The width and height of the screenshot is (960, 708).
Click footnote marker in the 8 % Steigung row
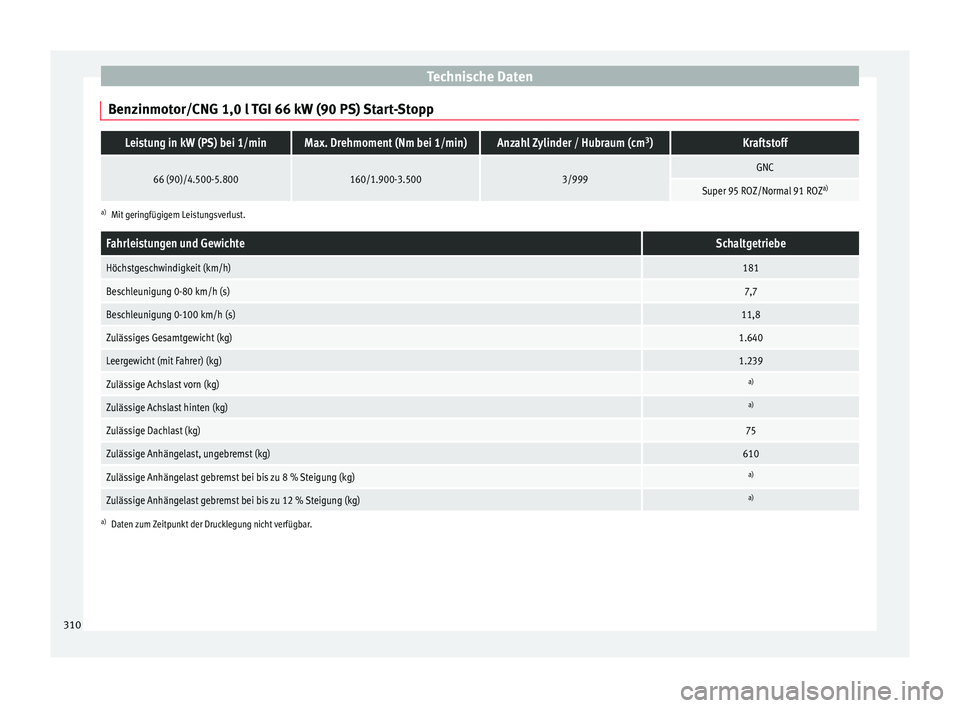pyautogui.click(x=751, y=475)
